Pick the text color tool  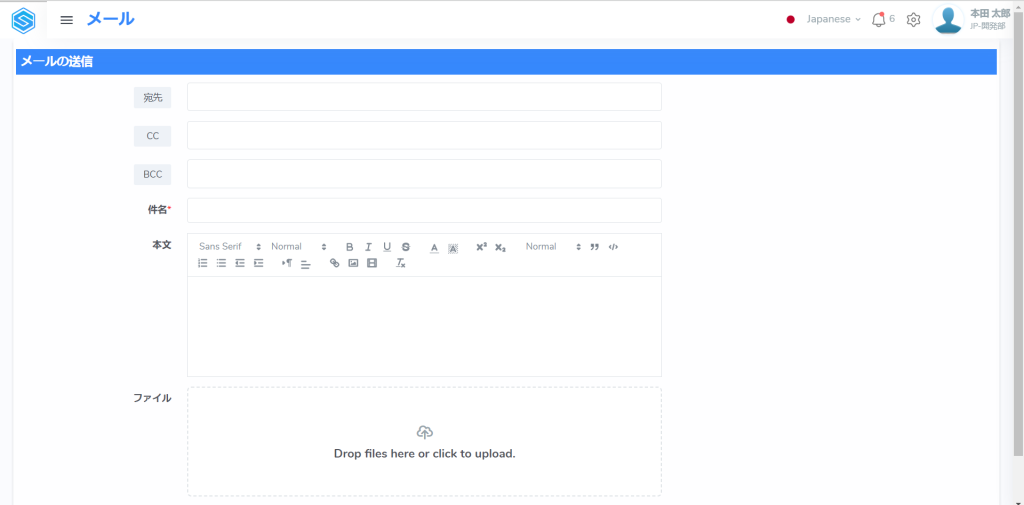tap(434, 247)
